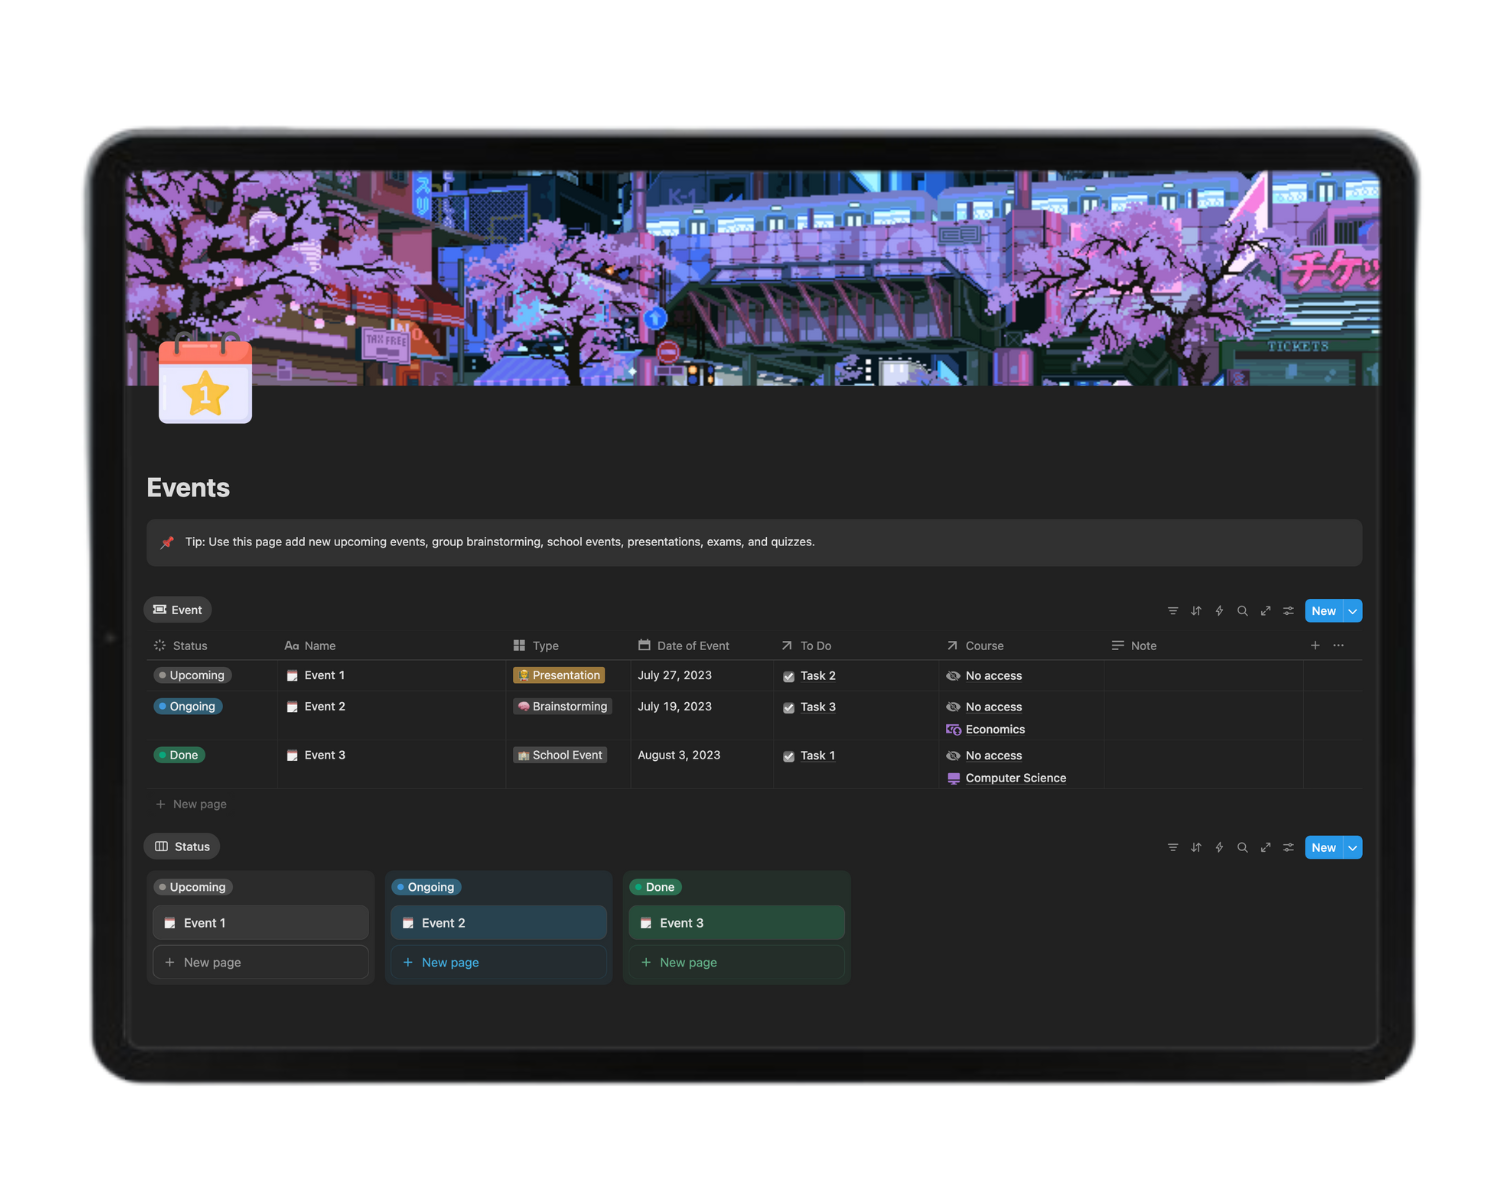Open Brainstorming type tag

(562, 707)
